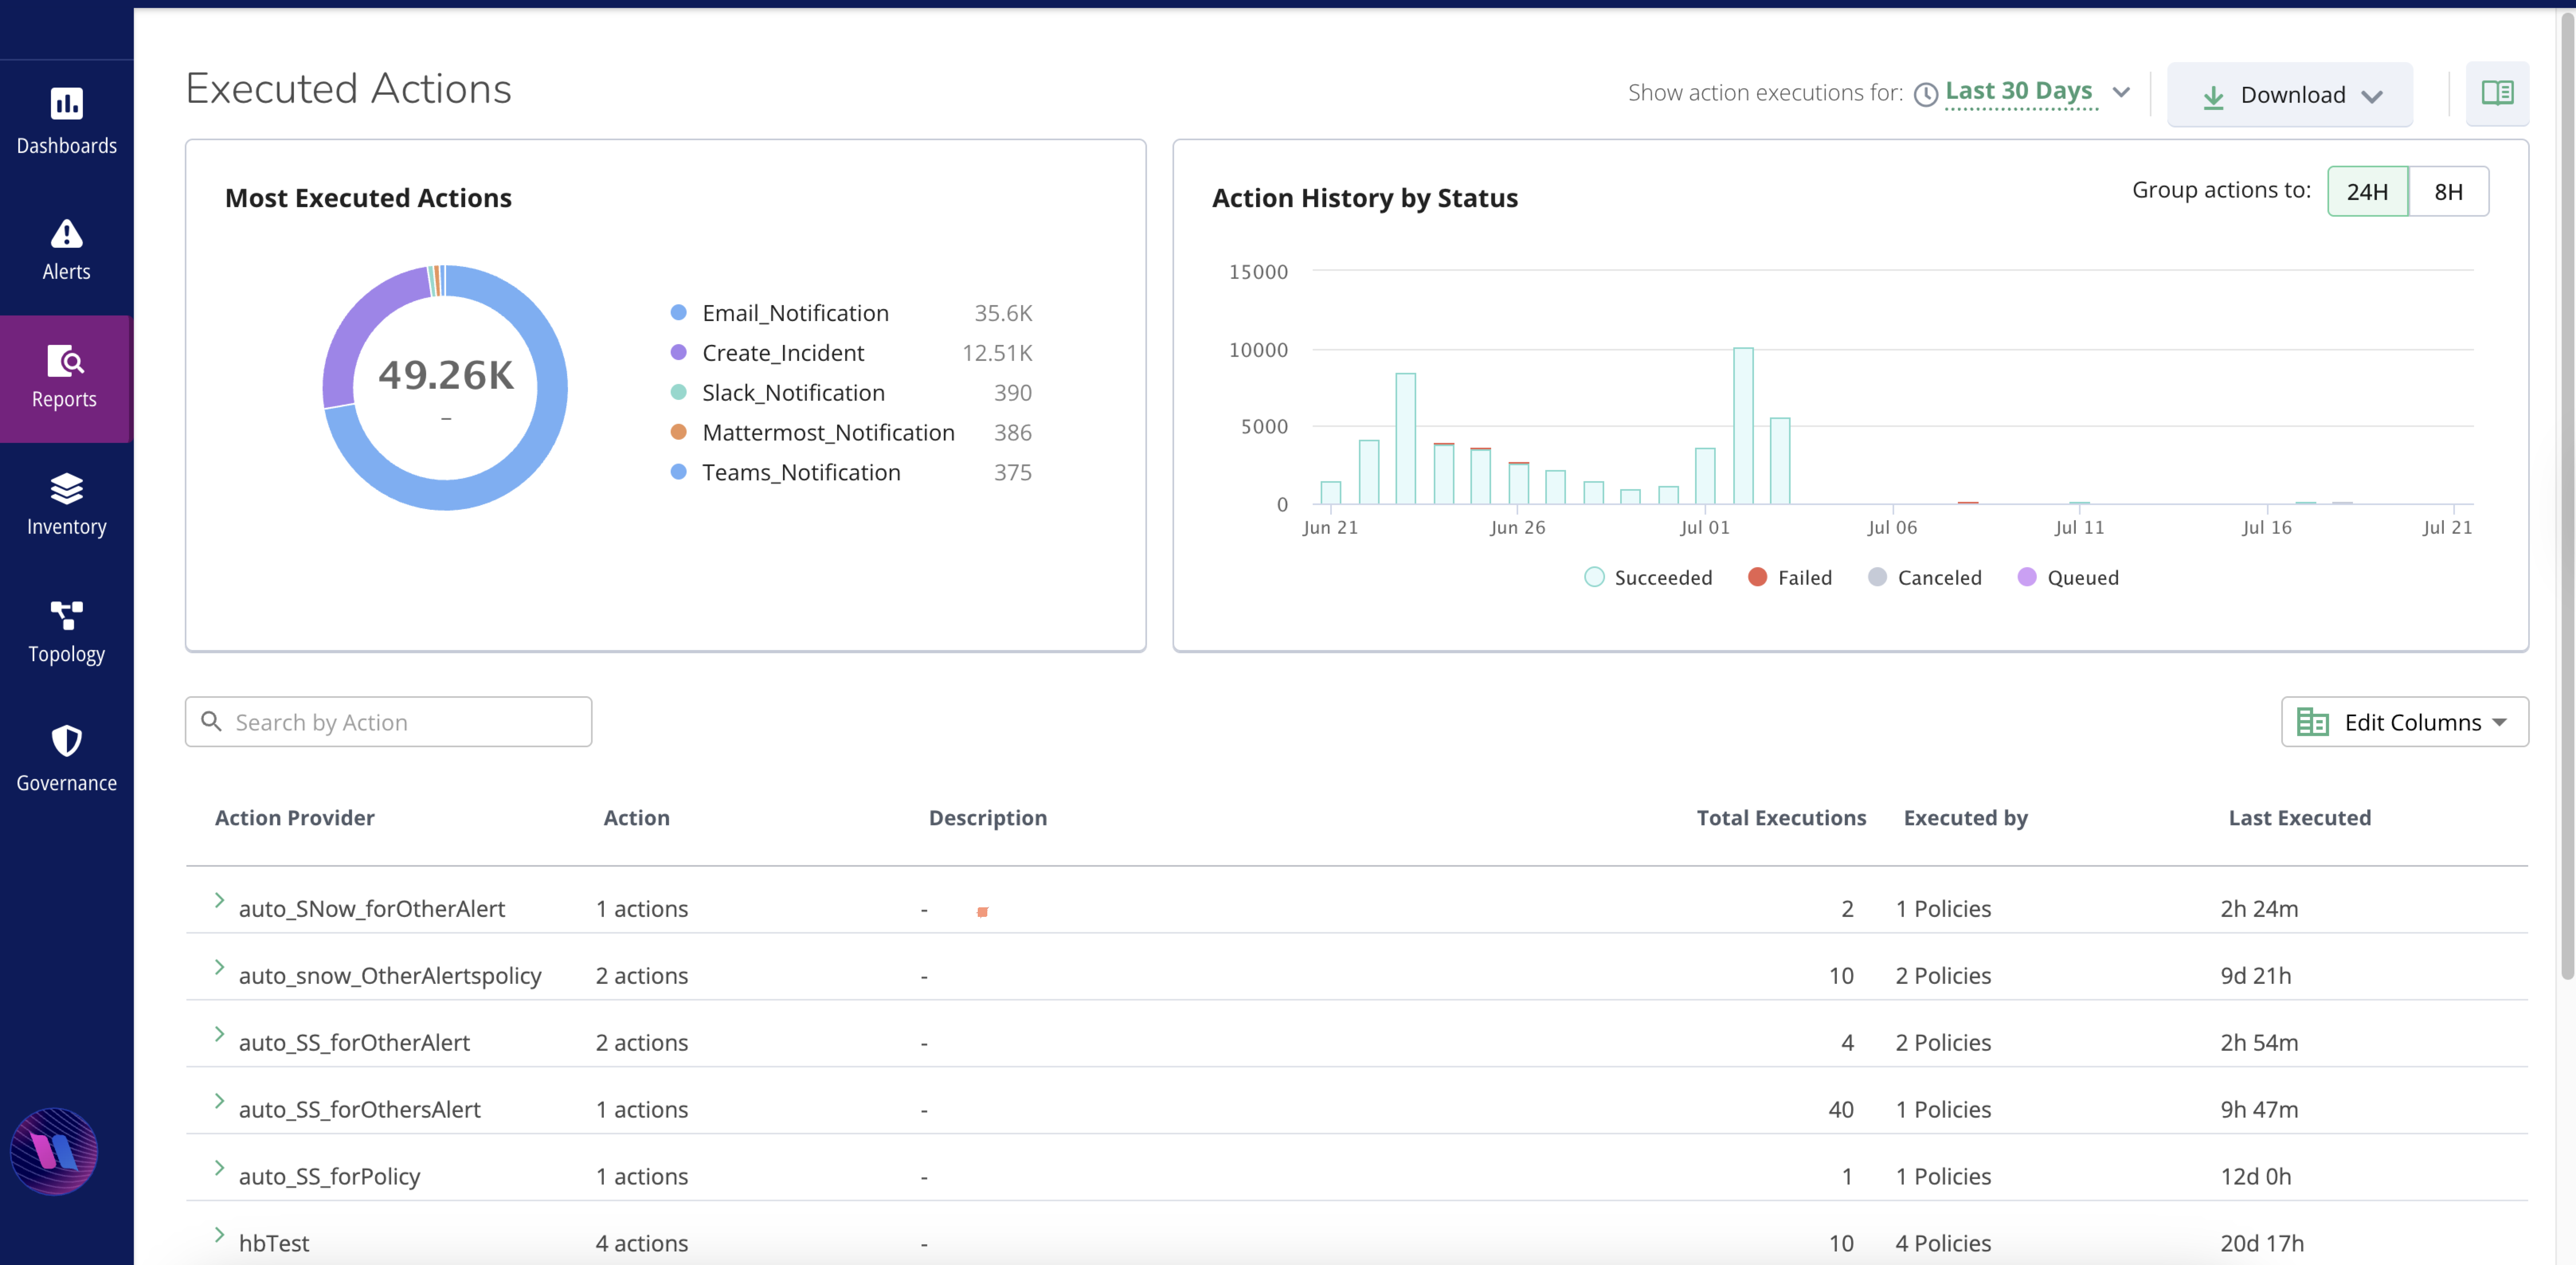Open the Last 30 Days time range dropdown
This screenshot has width=2576, height=1265.
point(2121,92)
